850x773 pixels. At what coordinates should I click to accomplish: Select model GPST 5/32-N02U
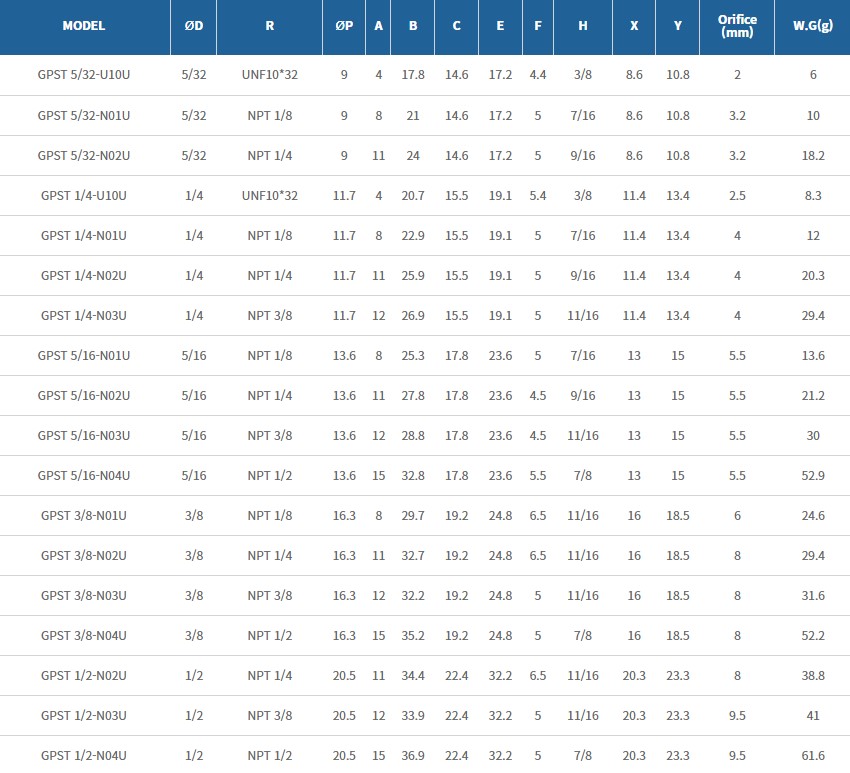tap(84, 155)
